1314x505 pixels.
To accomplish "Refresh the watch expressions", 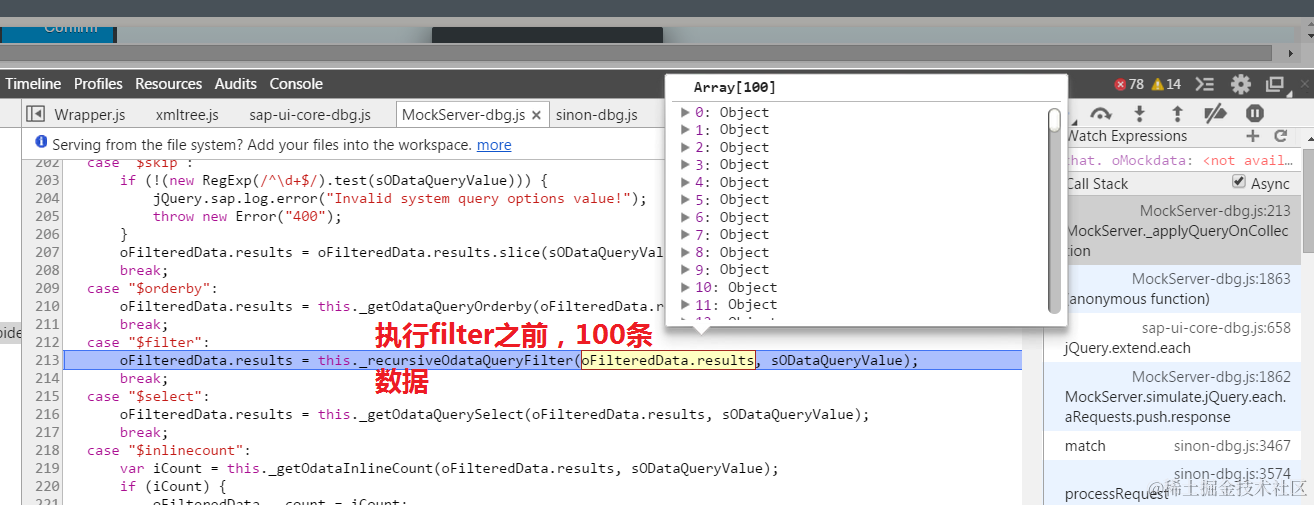I will 1280,136.
